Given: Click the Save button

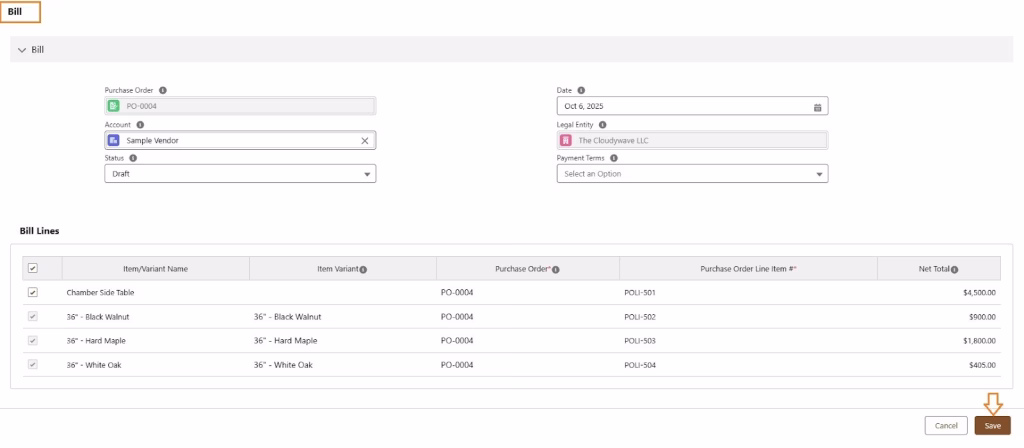Looking at the screenshot, I should tap(992, 425).
